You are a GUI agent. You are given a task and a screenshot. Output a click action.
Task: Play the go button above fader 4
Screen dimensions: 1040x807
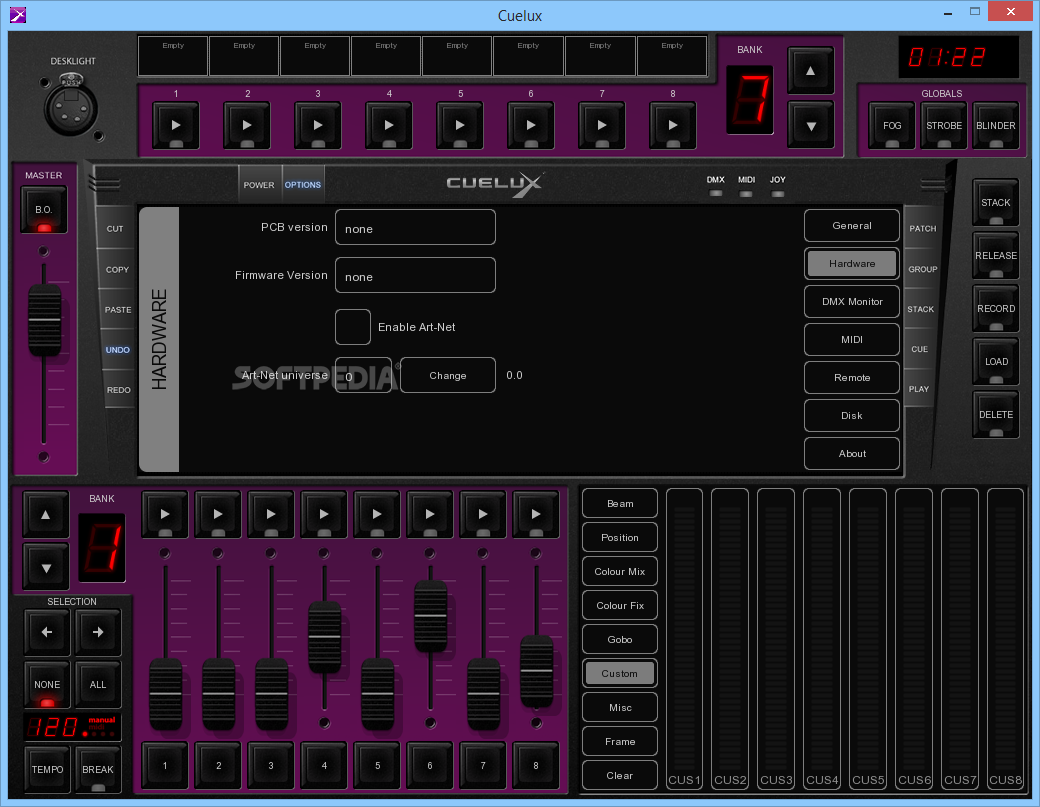[x=324, y=514]
